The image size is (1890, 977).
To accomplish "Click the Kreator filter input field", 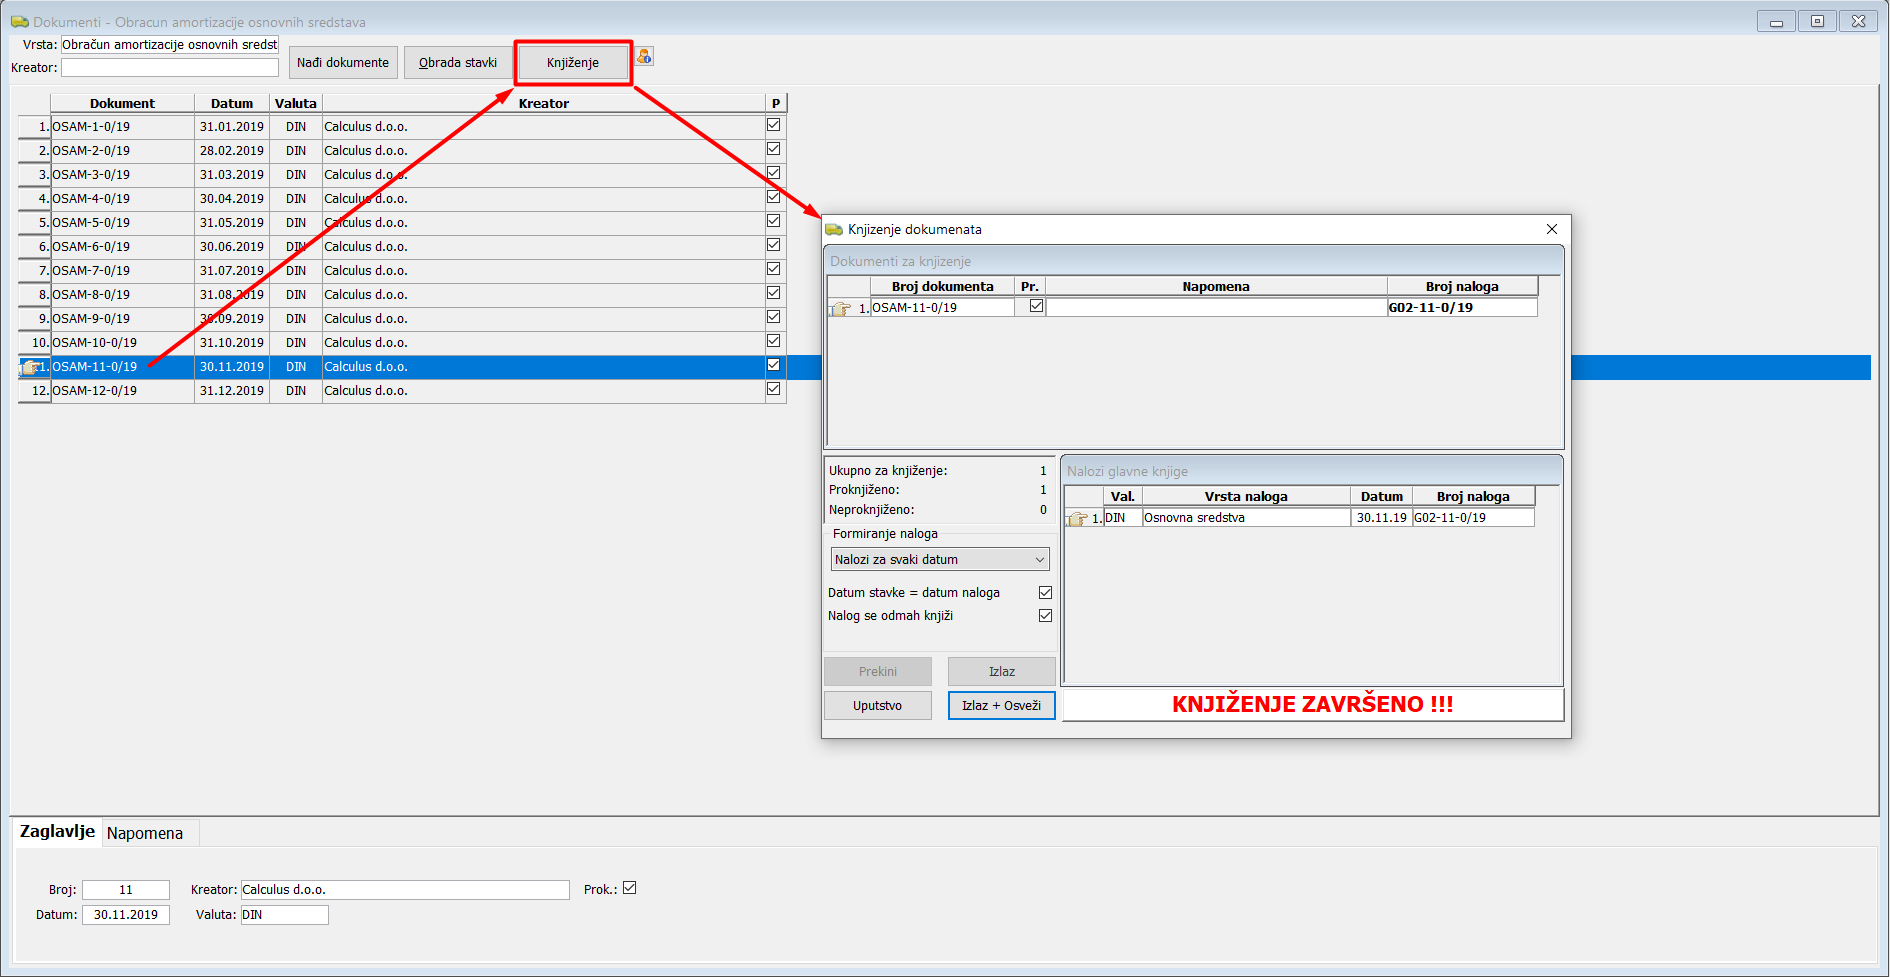I will [x=170, y=68].
